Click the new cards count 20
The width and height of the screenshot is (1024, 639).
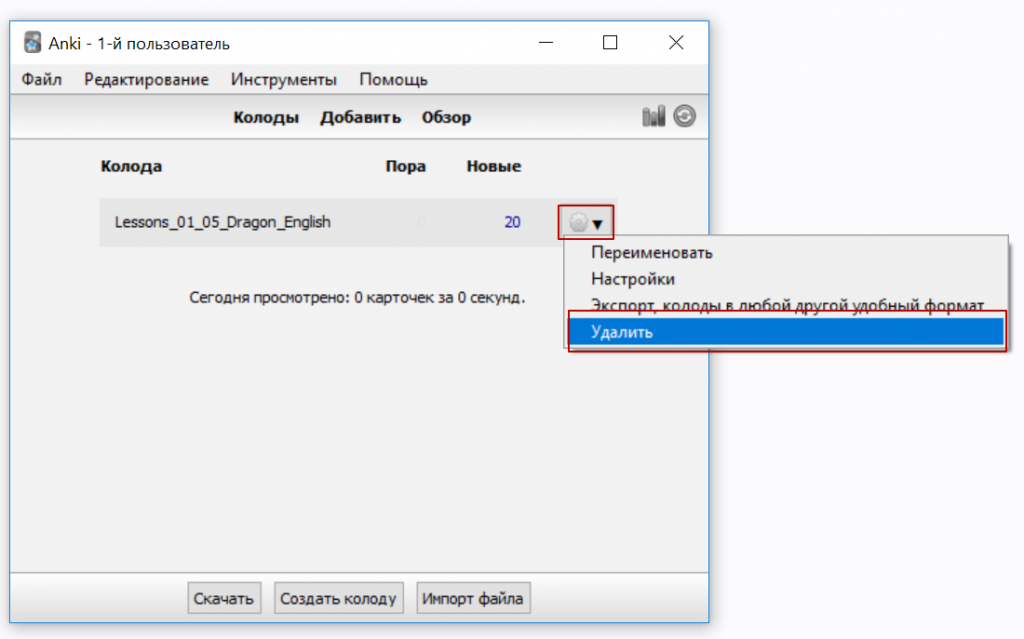512,222
